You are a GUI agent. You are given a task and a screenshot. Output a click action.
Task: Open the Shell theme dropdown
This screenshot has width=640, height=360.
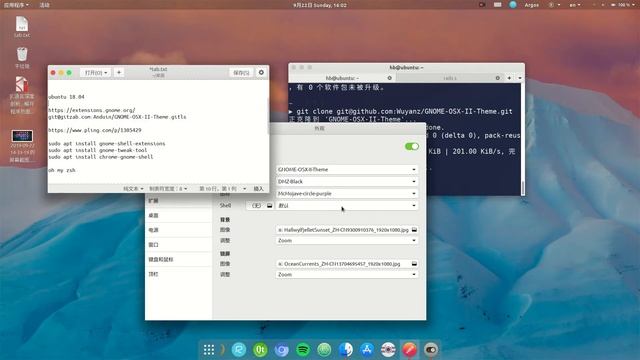click(347, 206)
